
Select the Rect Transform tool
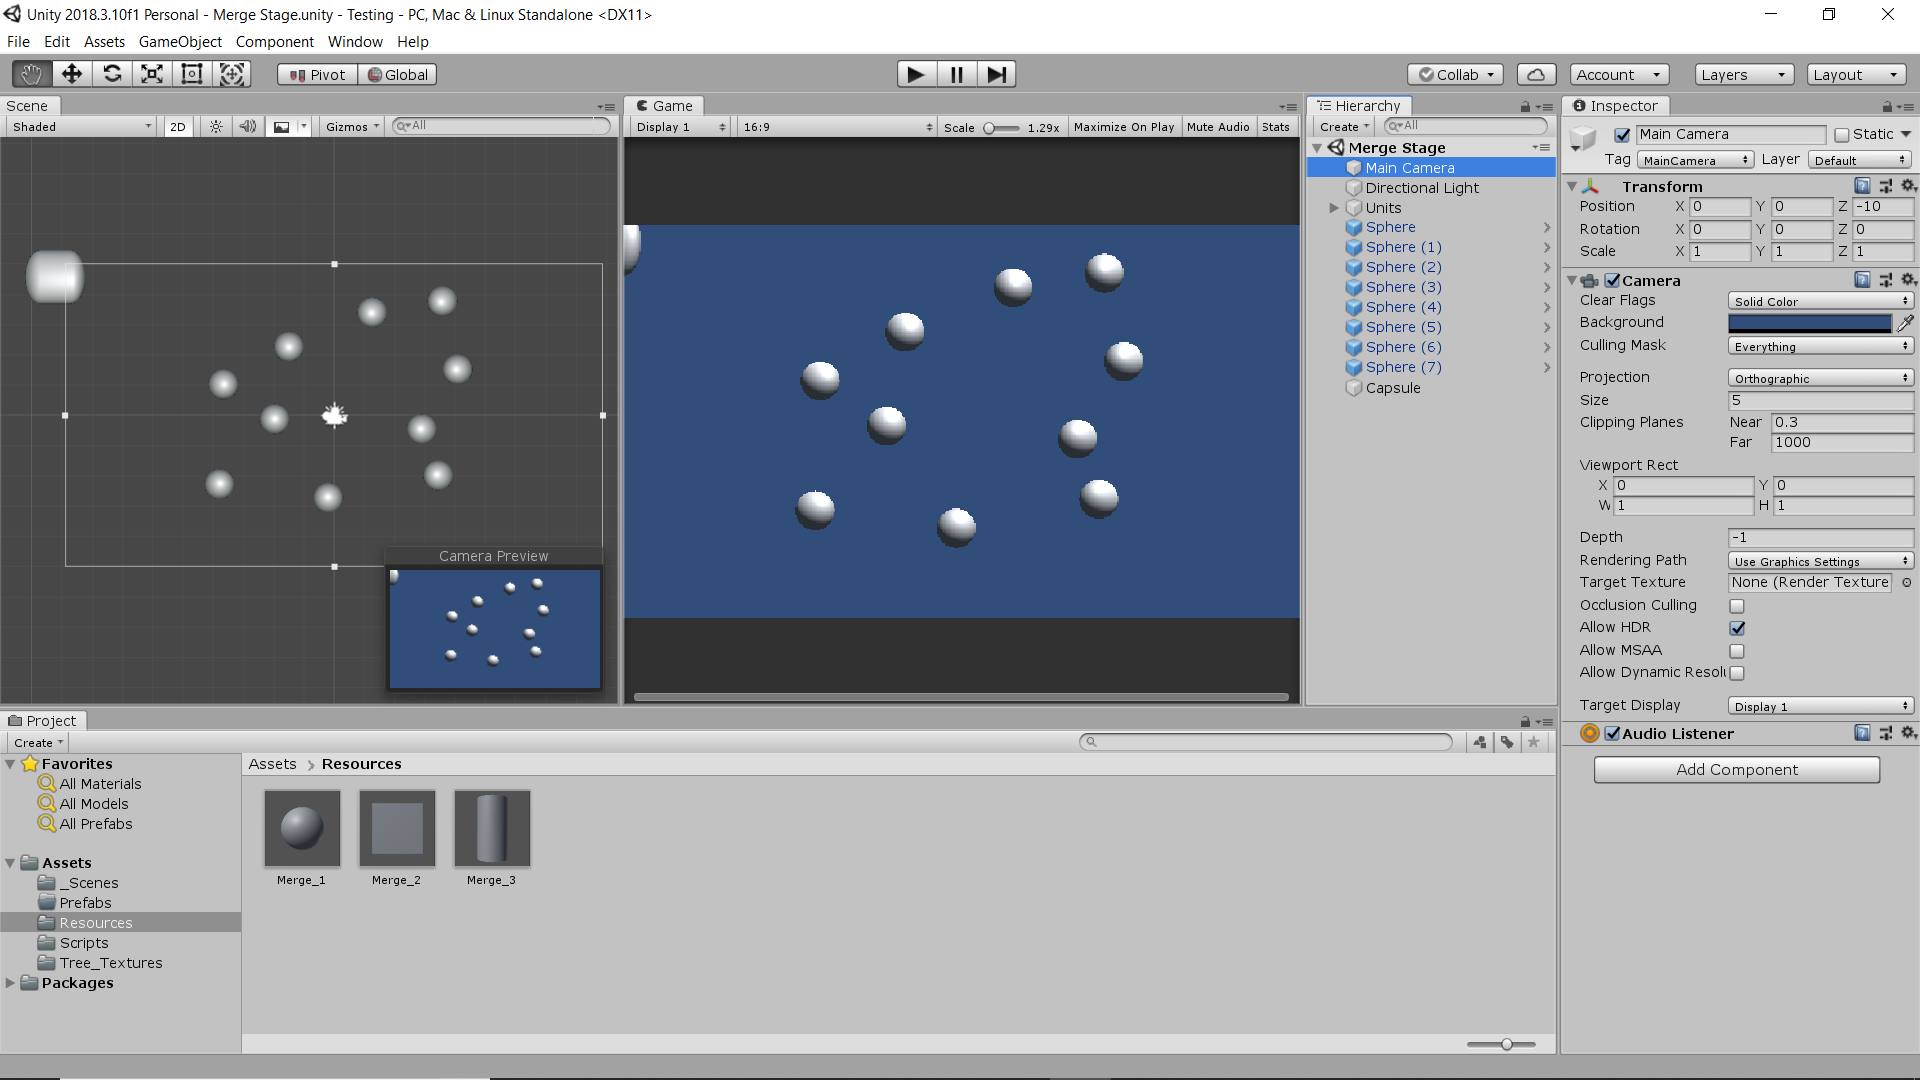[x=192, y=74]
